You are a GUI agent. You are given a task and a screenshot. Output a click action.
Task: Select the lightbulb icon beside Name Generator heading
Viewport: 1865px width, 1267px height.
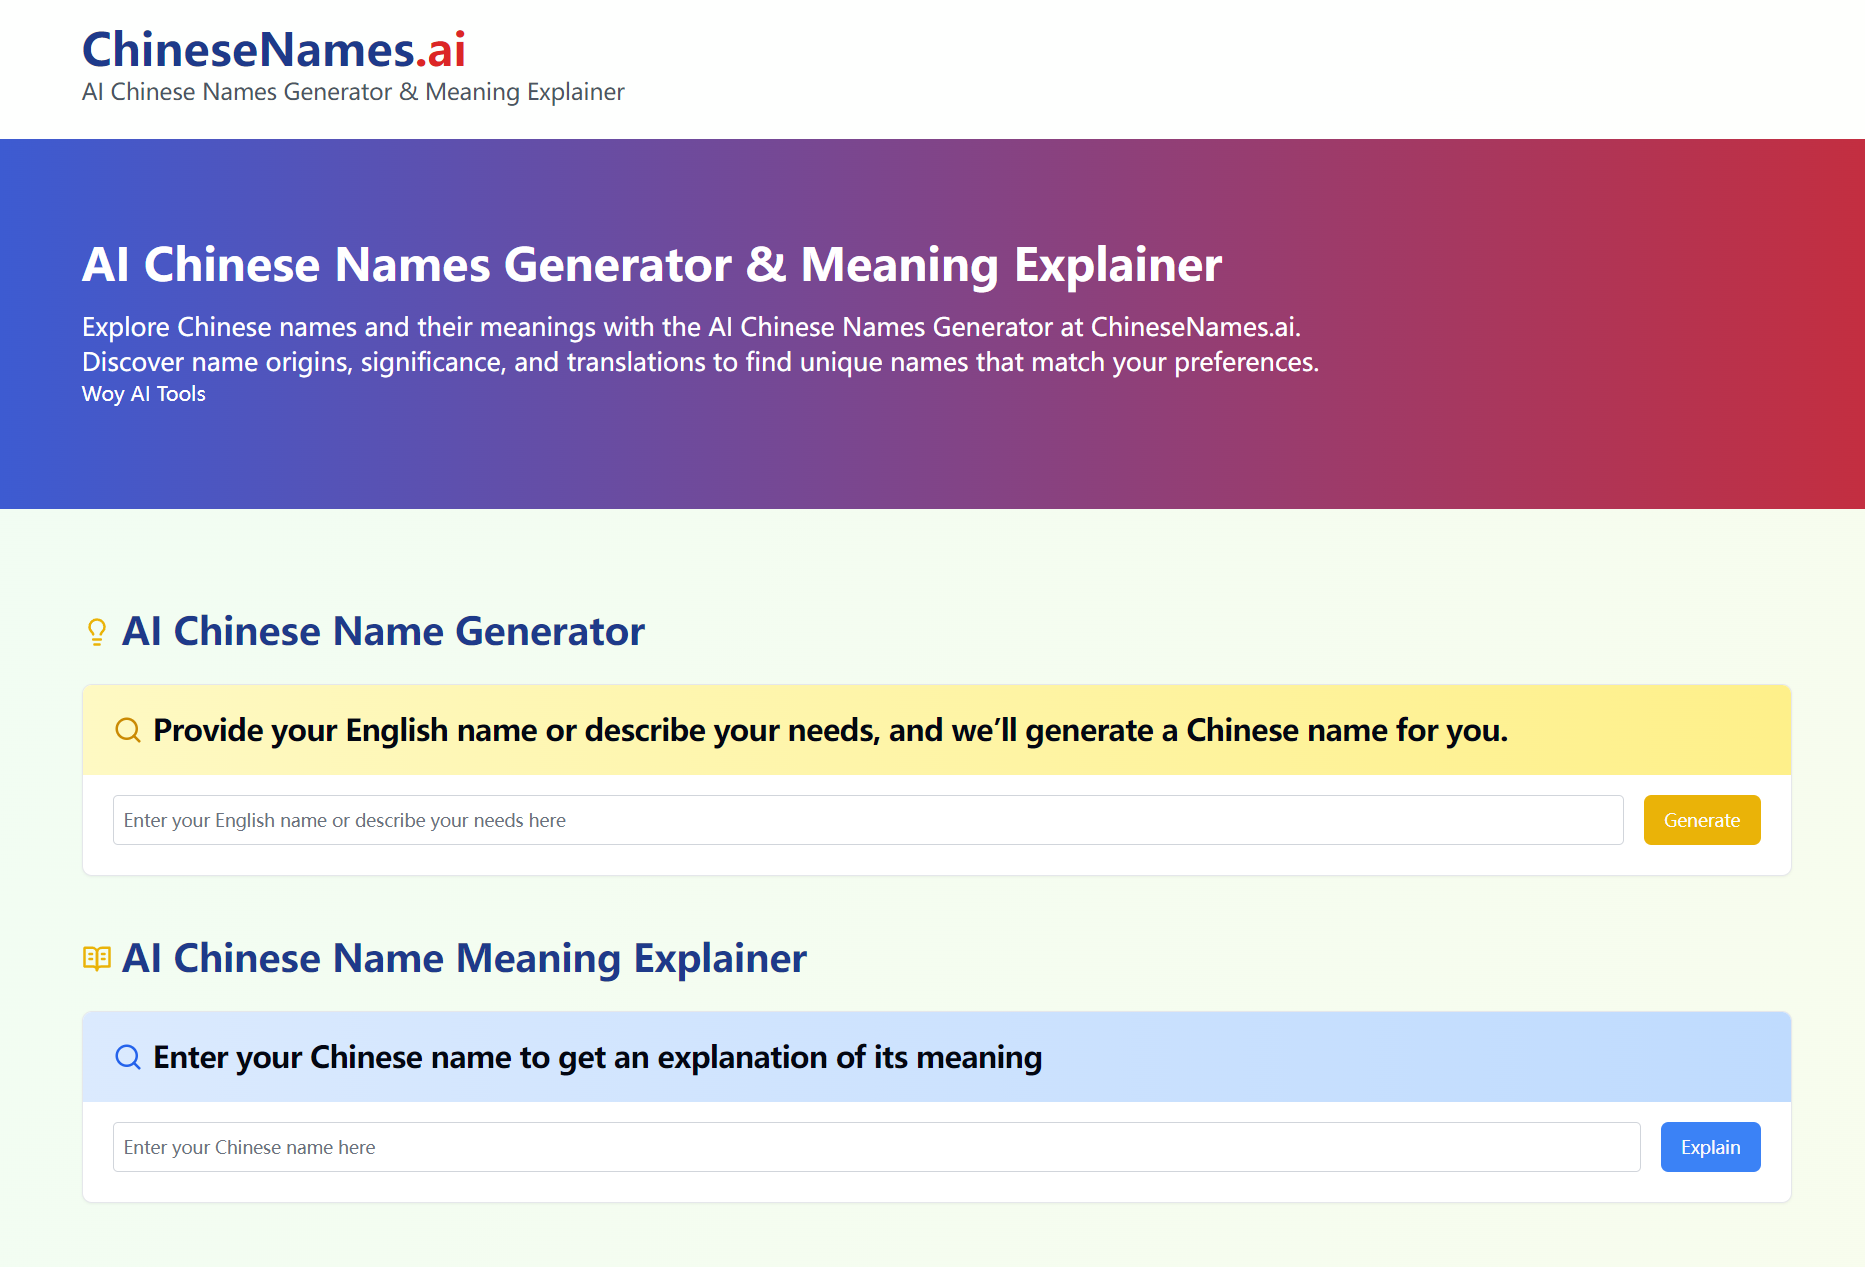coord(96,631)
